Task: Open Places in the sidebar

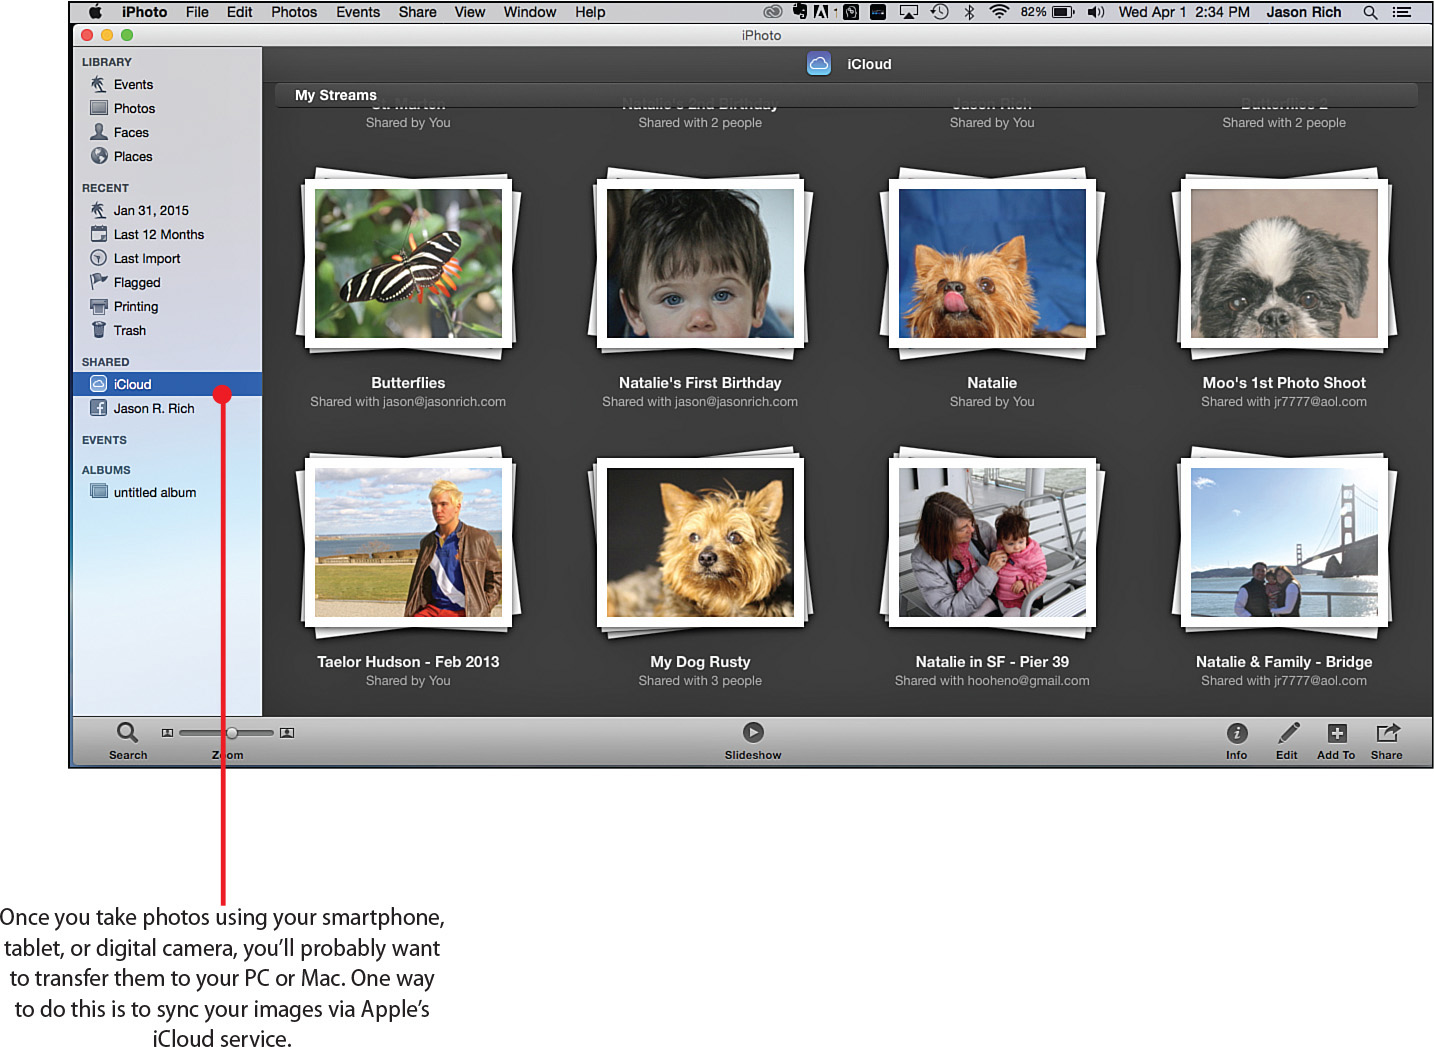Action: (x=133, y=157)
